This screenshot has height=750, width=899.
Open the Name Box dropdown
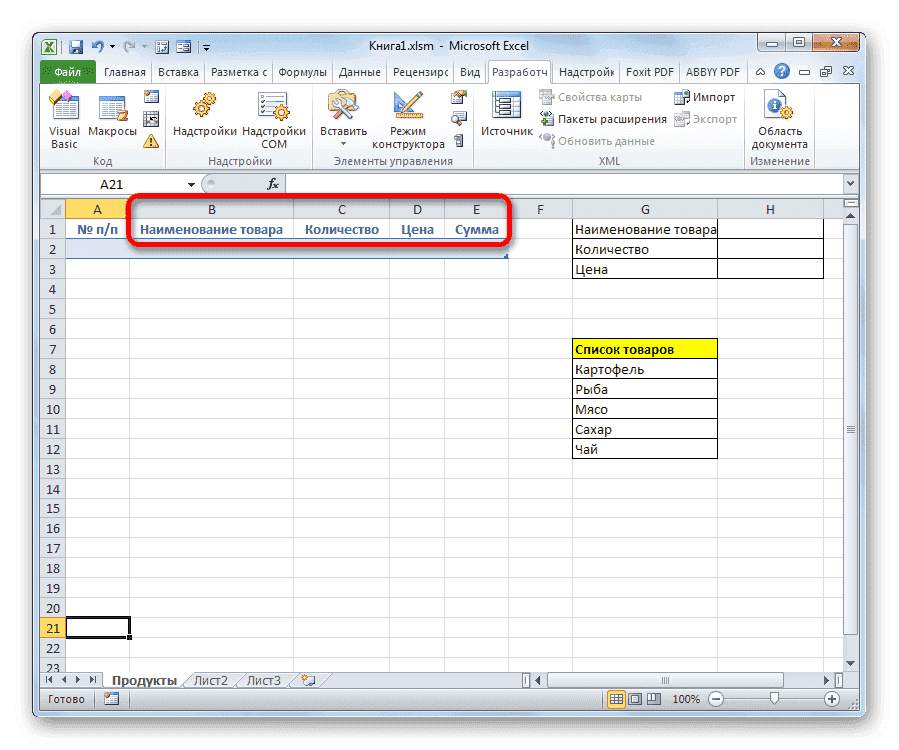click(x=190, y=184)
